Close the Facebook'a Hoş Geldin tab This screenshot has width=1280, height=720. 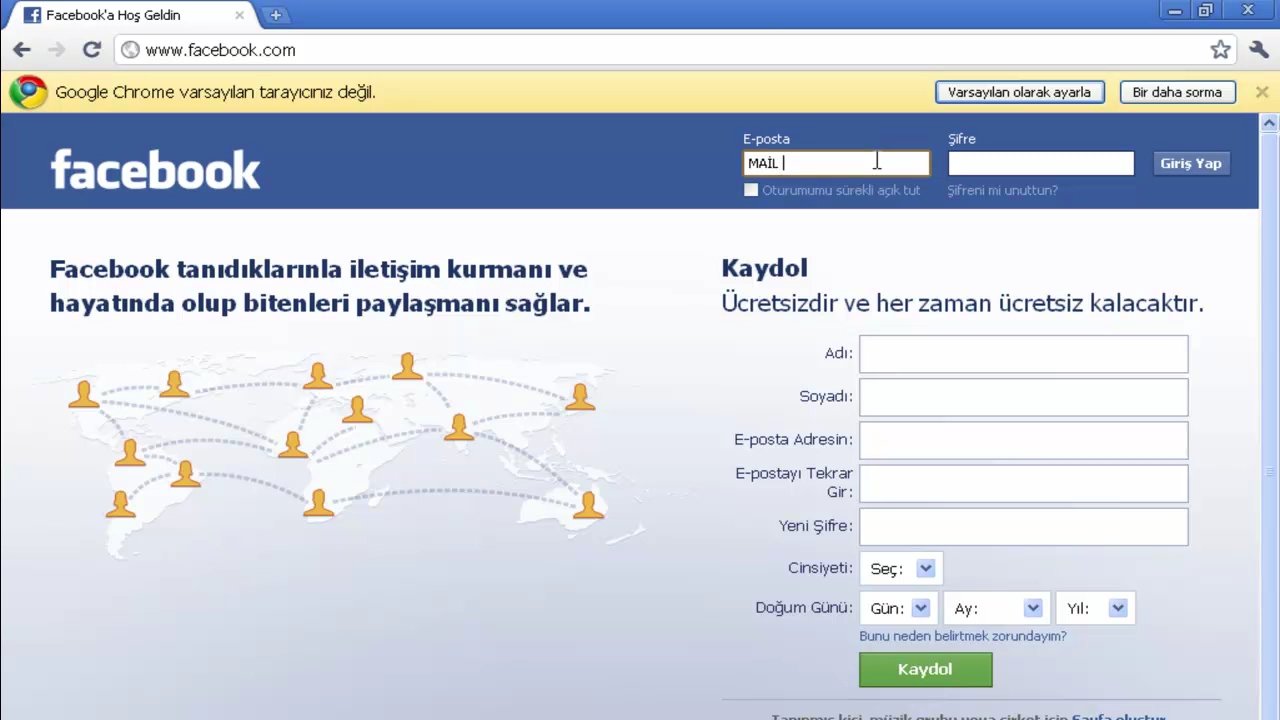240,15
